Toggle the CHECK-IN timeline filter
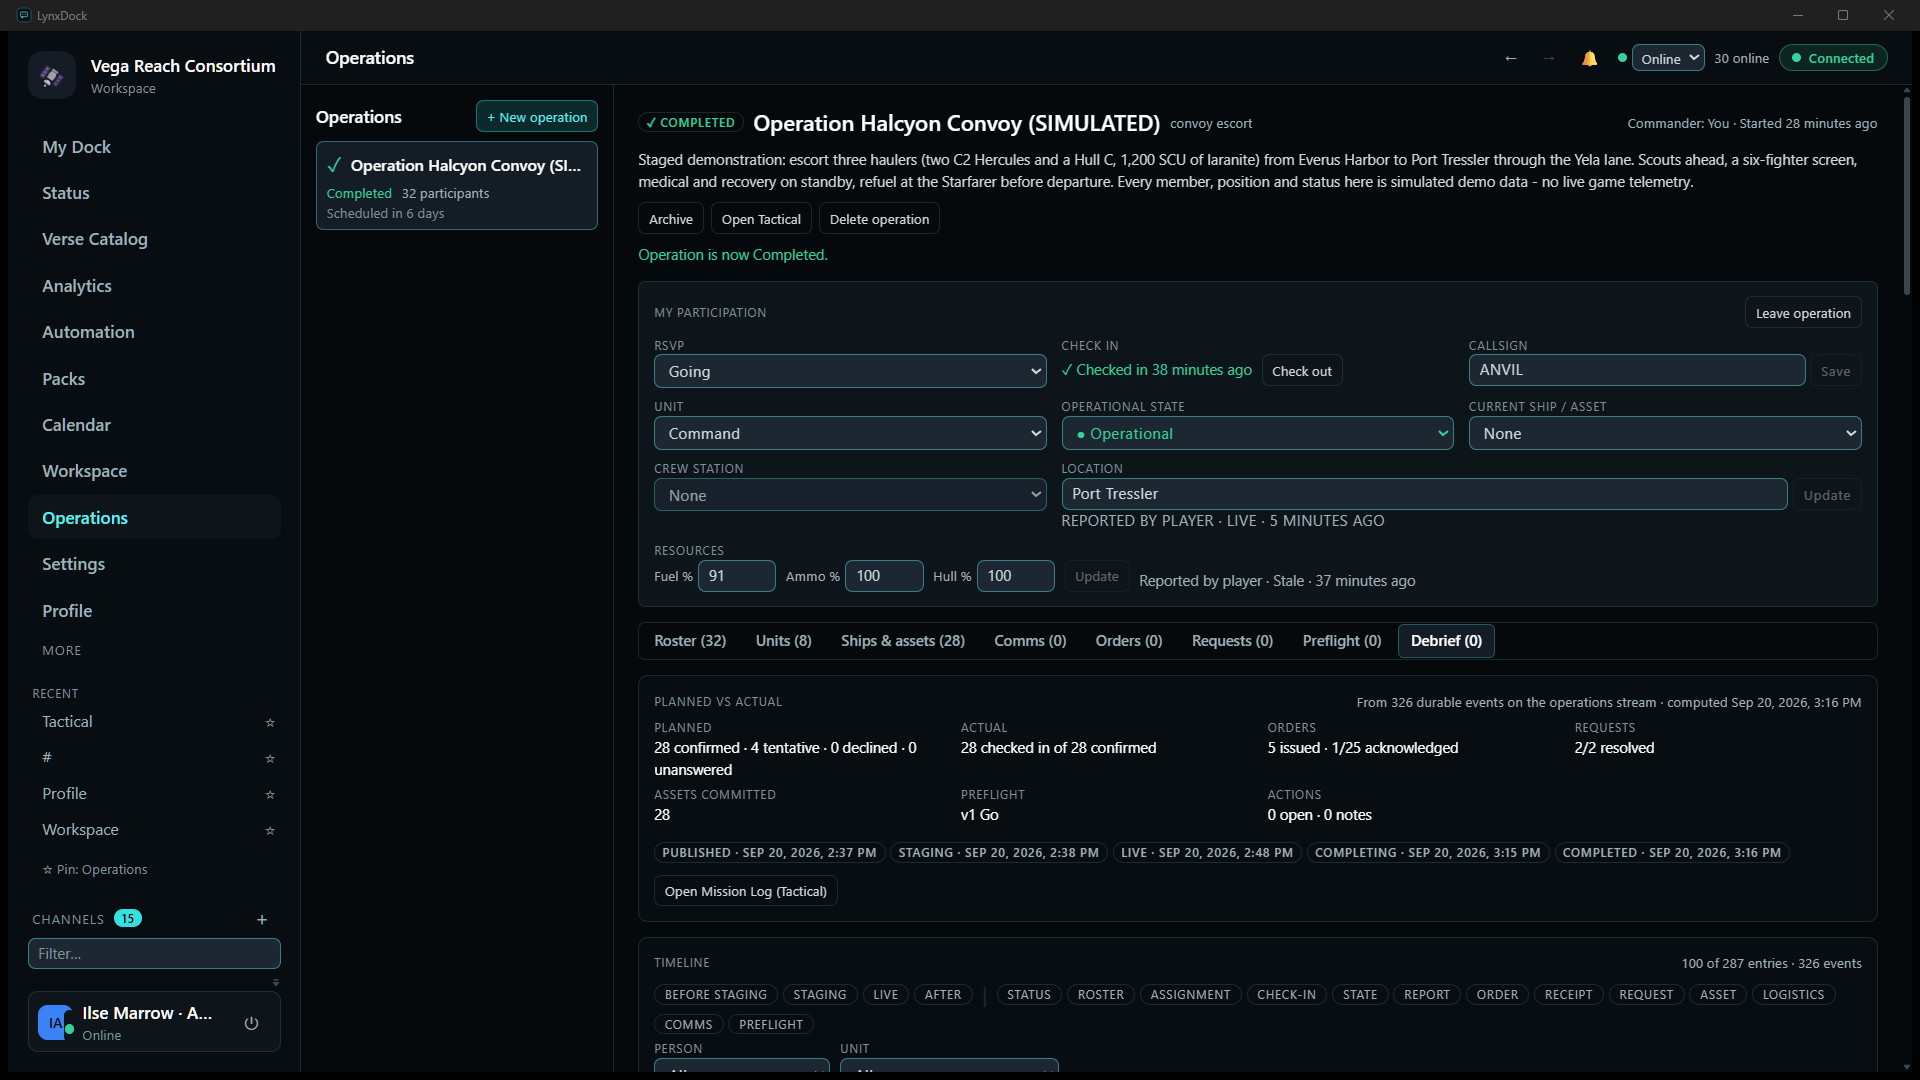This screenshot has width=1920, height=1080. [x=1287, y=994]
